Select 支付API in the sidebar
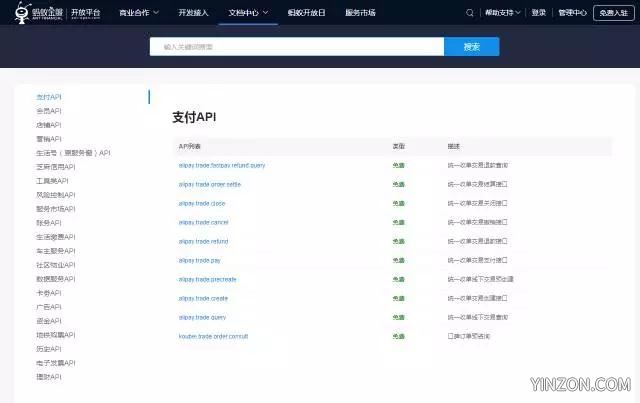The height and width of the screenshot is (403, 640). click(x=49, y=97)
